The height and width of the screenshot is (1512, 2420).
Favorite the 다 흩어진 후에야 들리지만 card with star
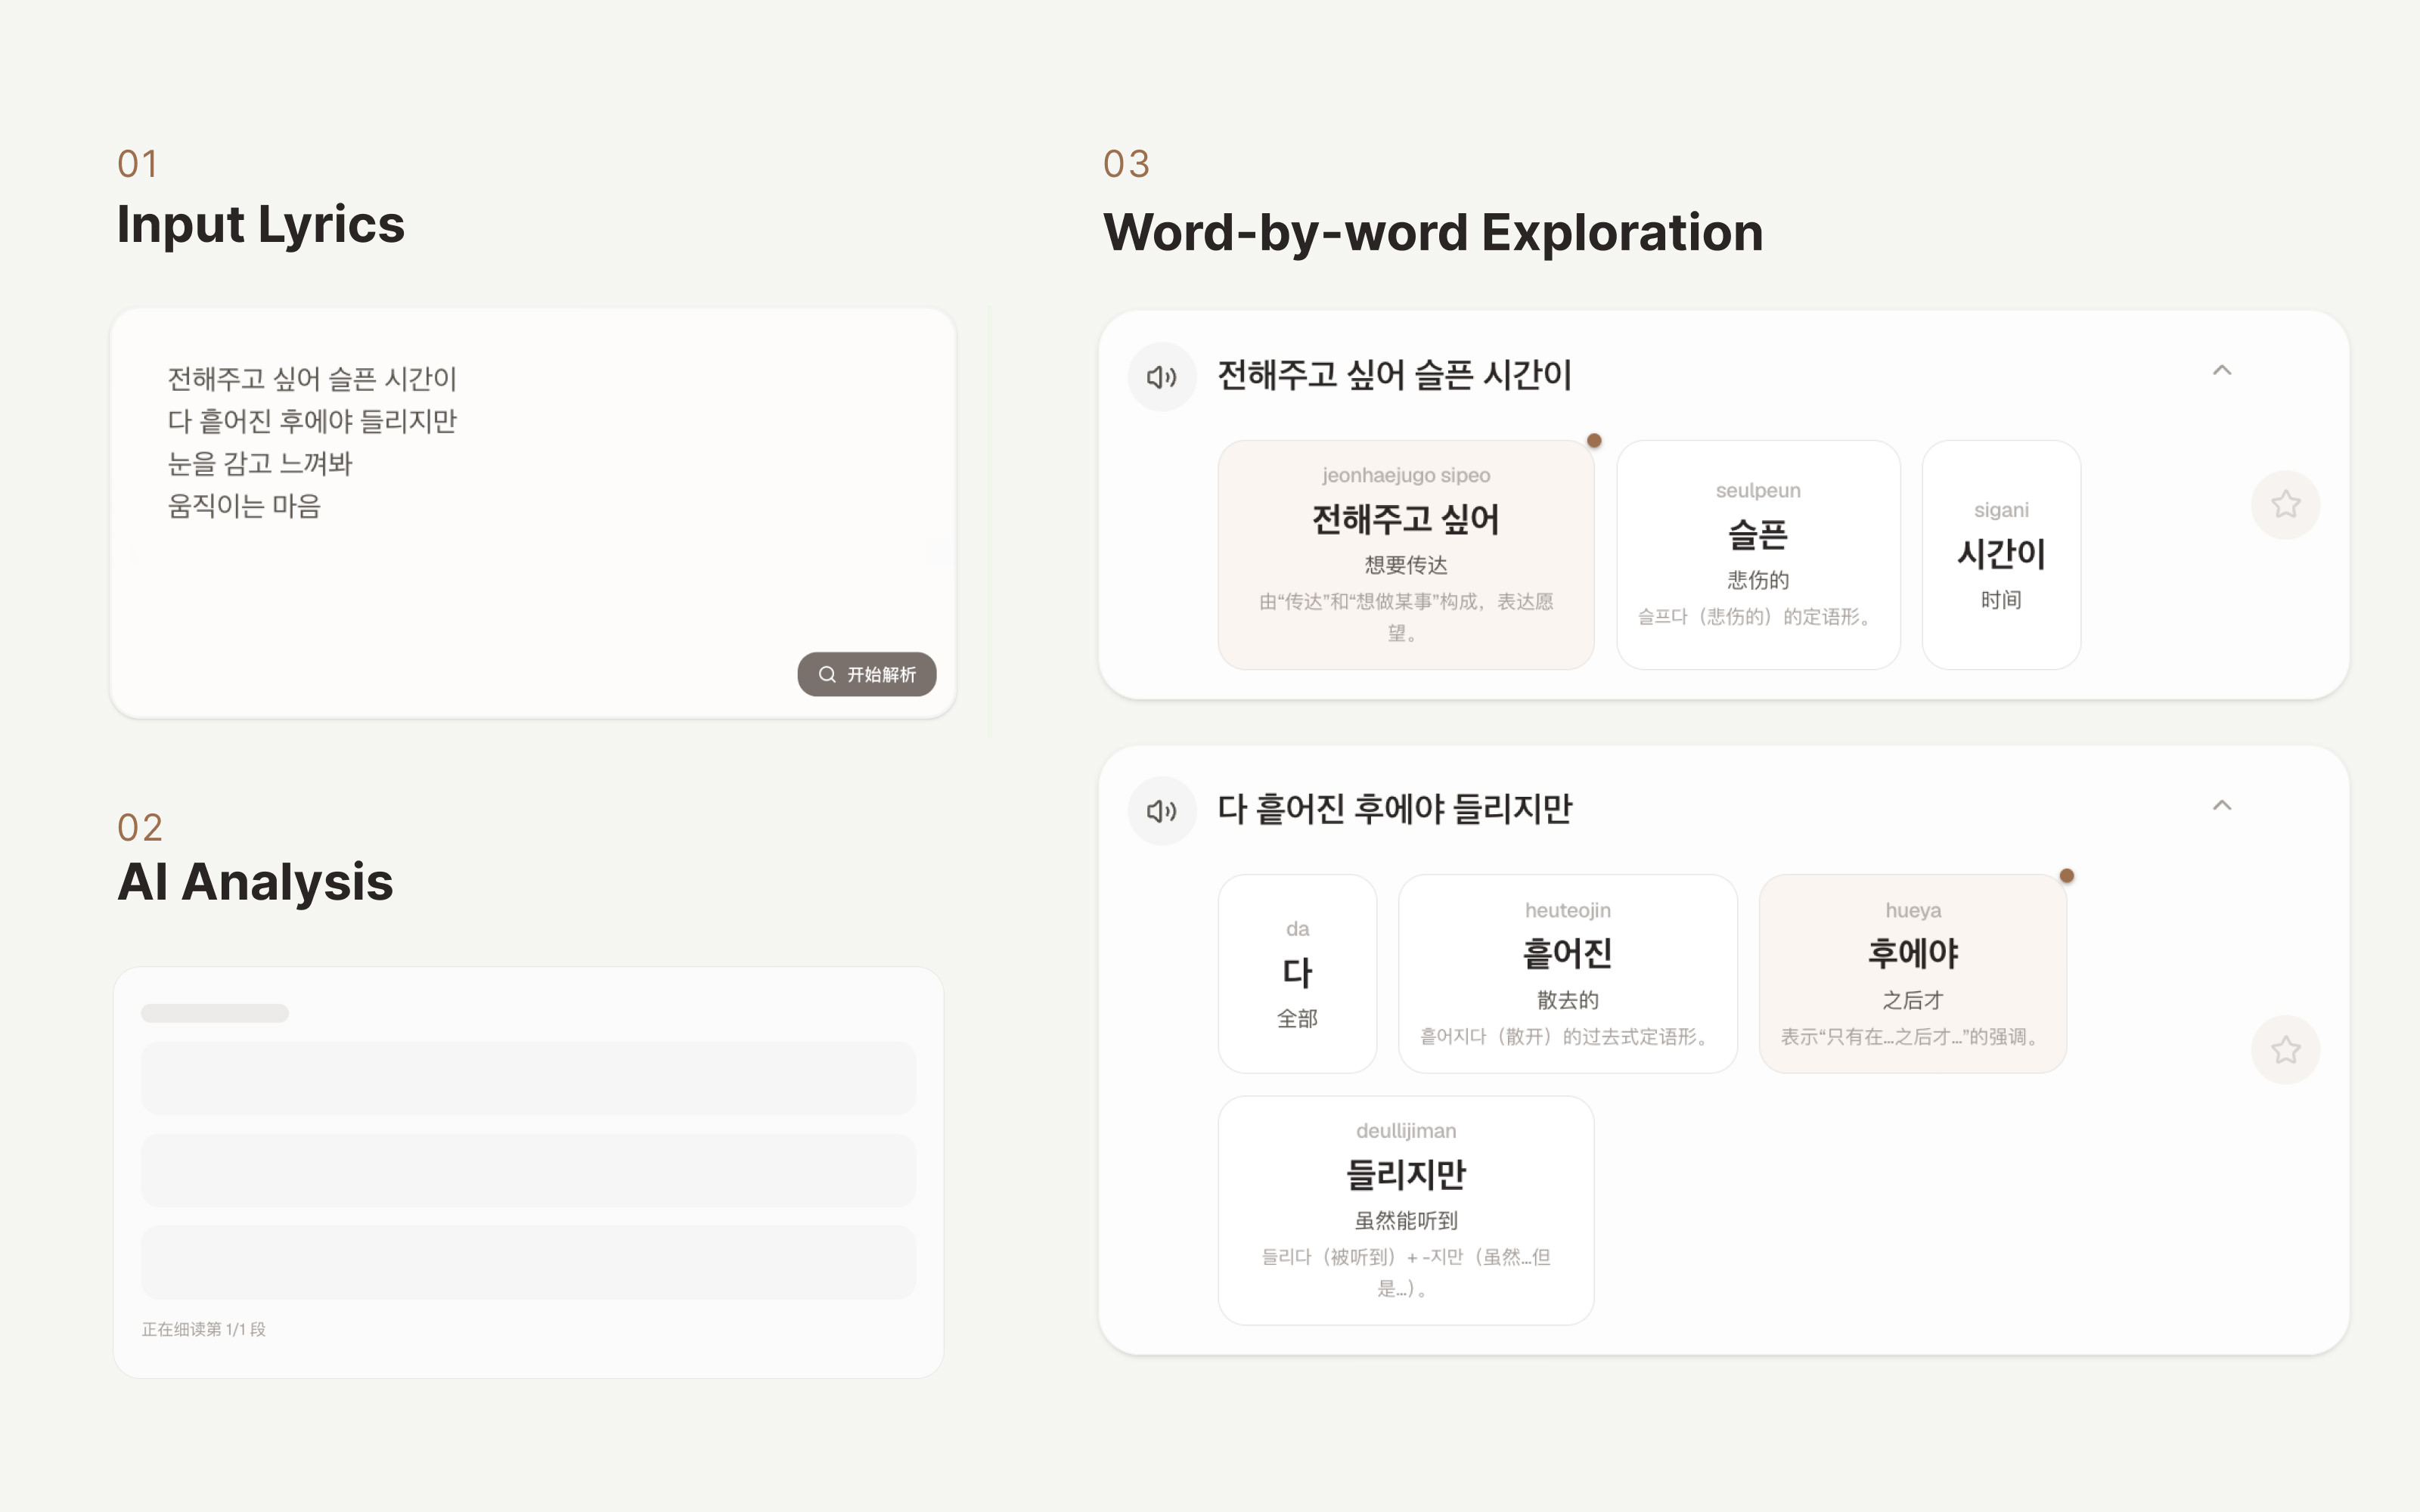(x=2285, y=1050)
